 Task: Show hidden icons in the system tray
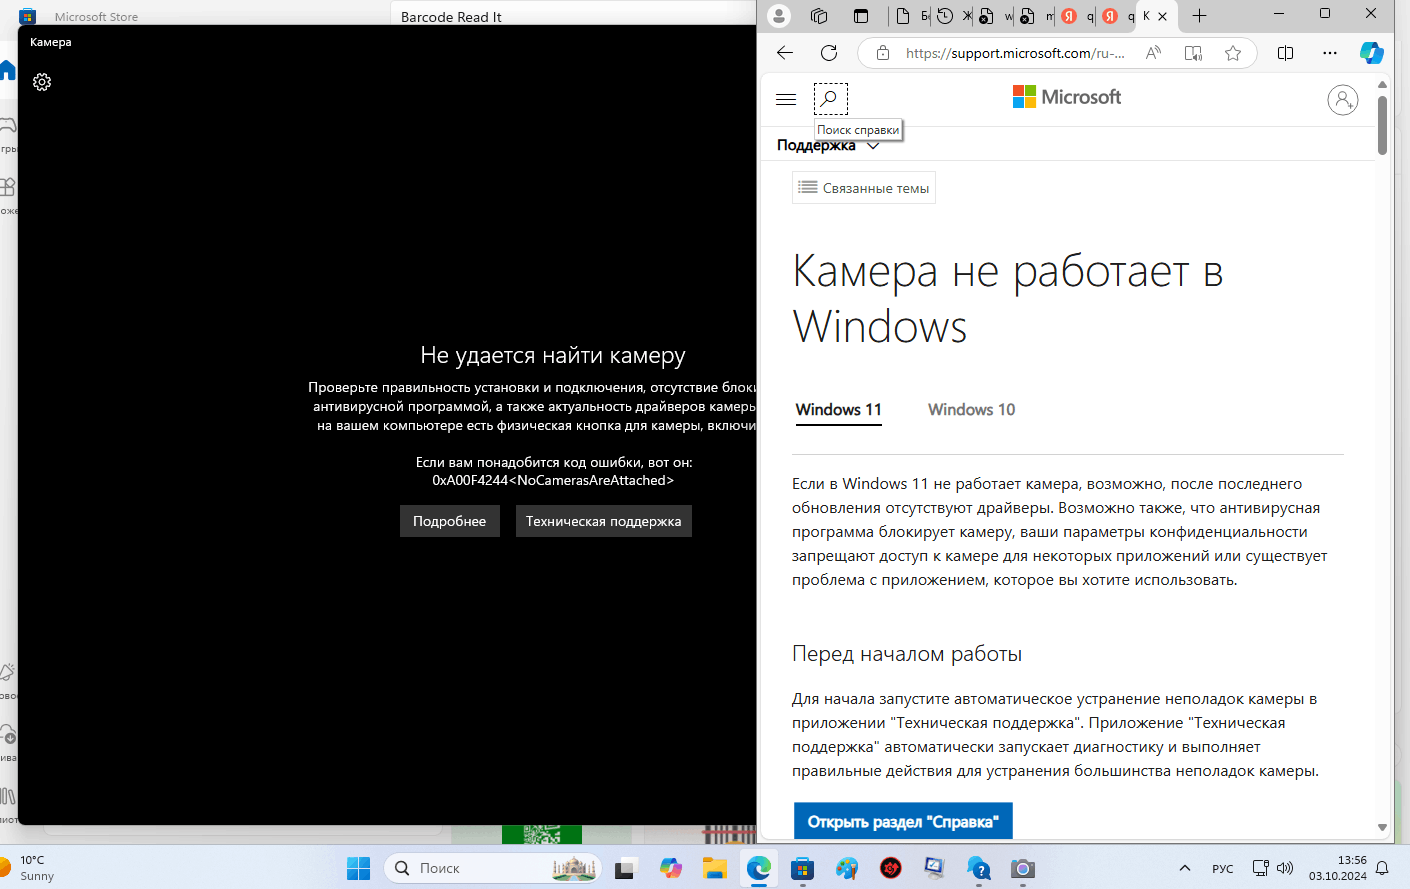pos(1184,868)
